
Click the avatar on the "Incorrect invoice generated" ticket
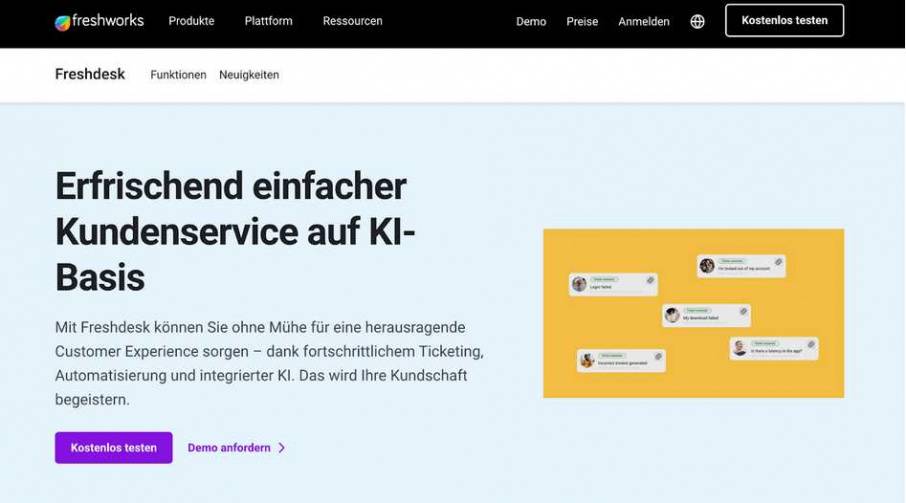[587, 360]
